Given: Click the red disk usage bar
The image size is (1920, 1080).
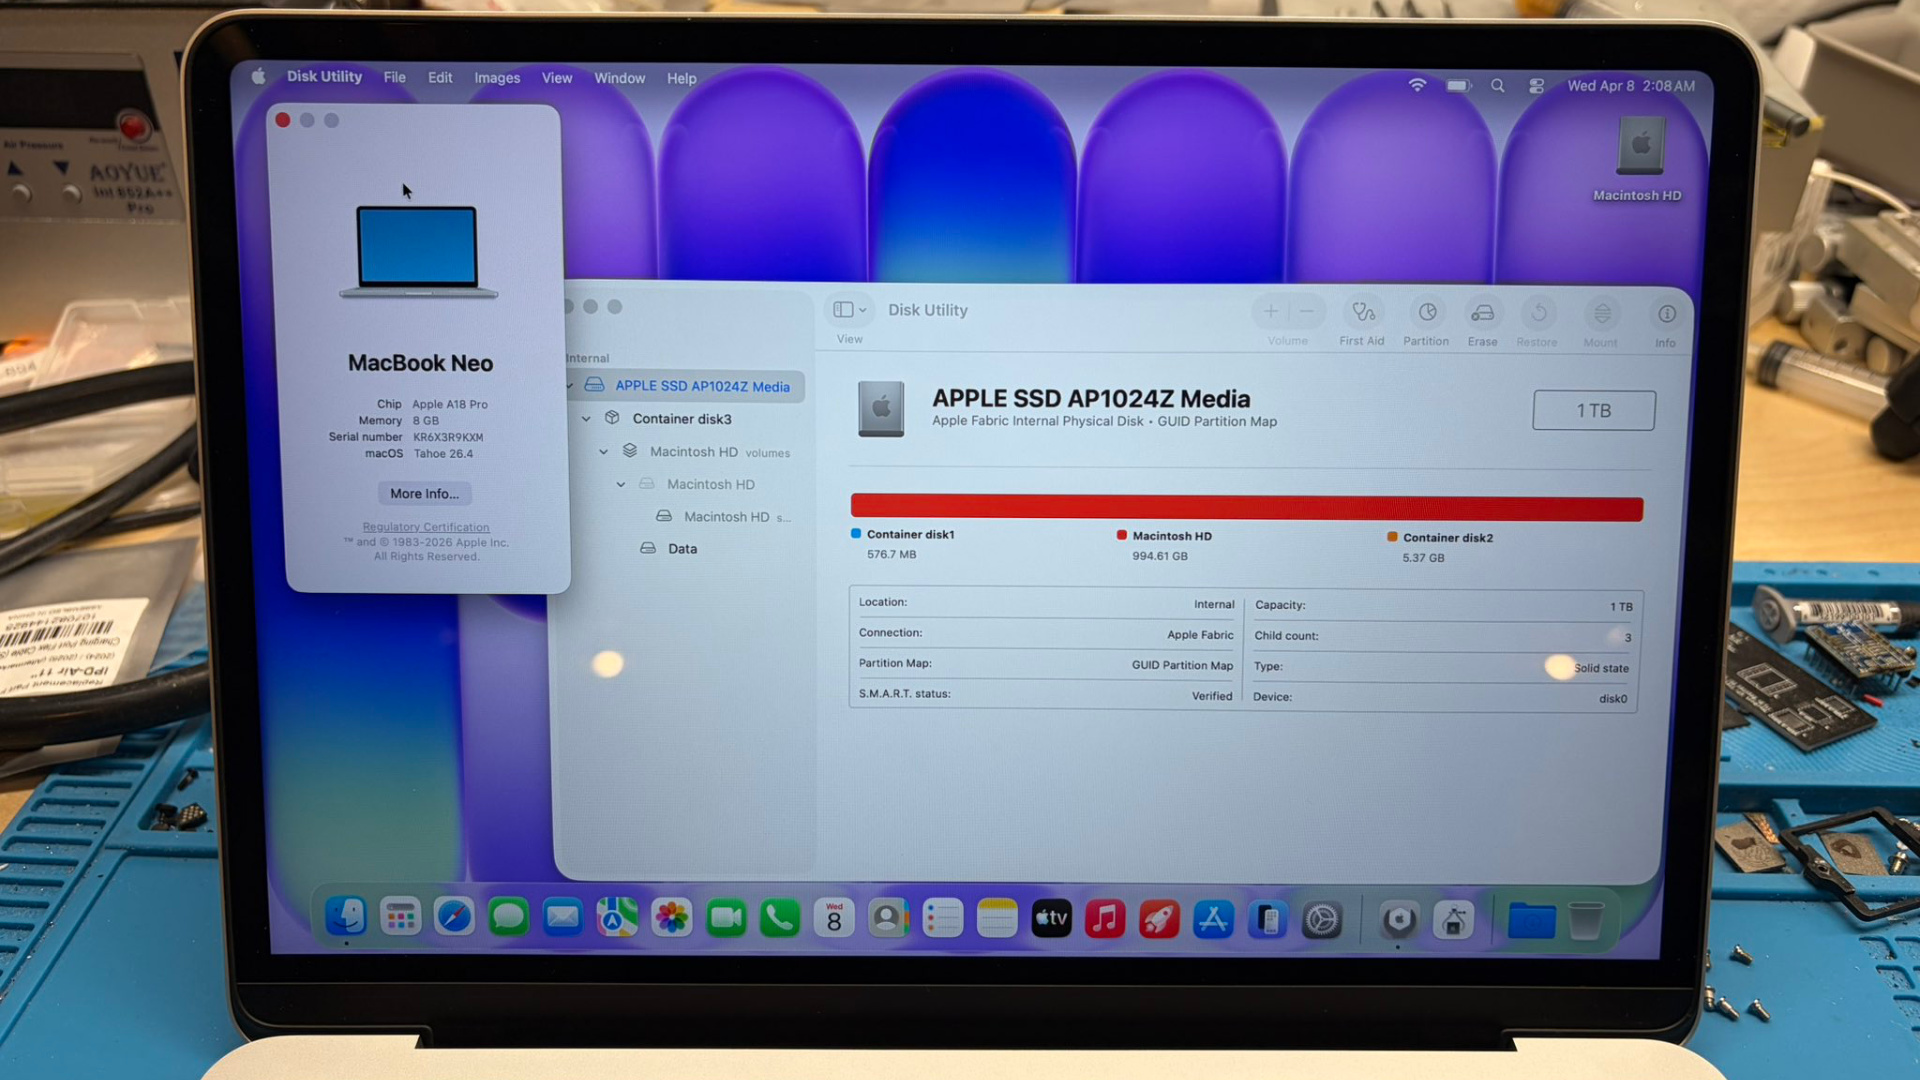Looking at the screenshot, I should (1246, 508).
